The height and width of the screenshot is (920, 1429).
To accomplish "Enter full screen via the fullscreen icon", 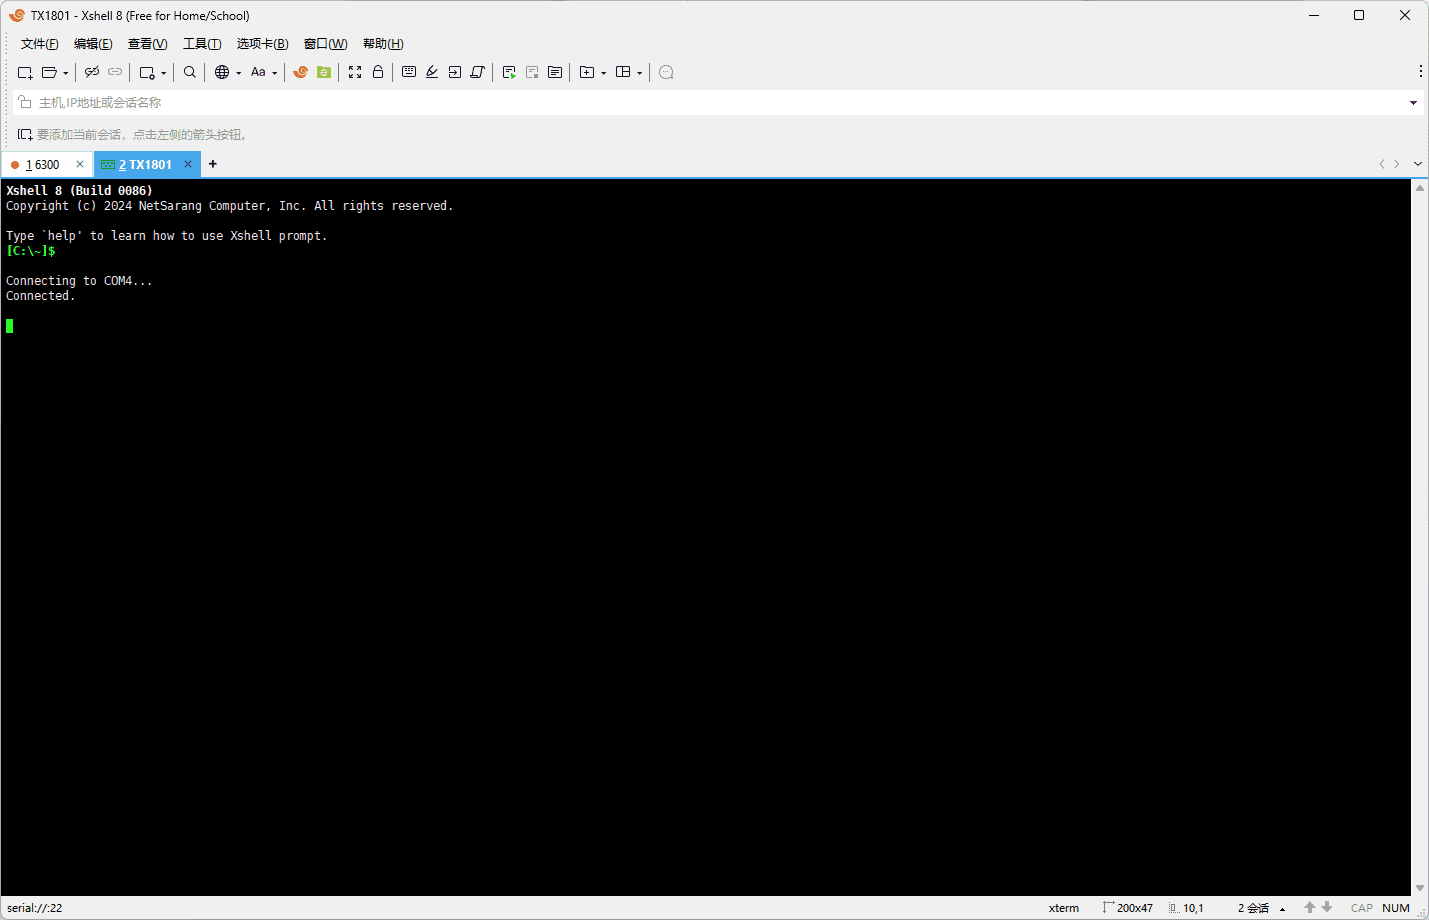I will (x=355, y=72).
